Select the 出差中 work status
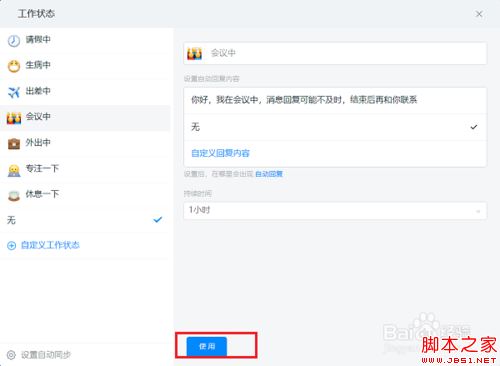Viewport: 500px width, 366px height. pos(85,92)
